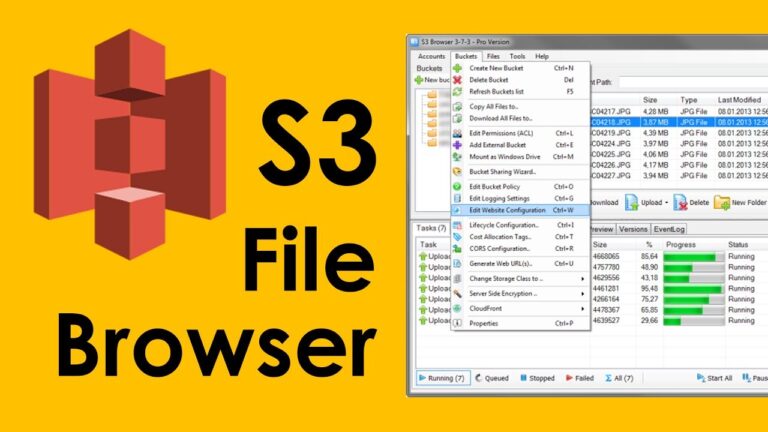Select file row ending C04227.JPG
Image resolution: width=768 pixels, height=432 pixels.
(679, 175)
